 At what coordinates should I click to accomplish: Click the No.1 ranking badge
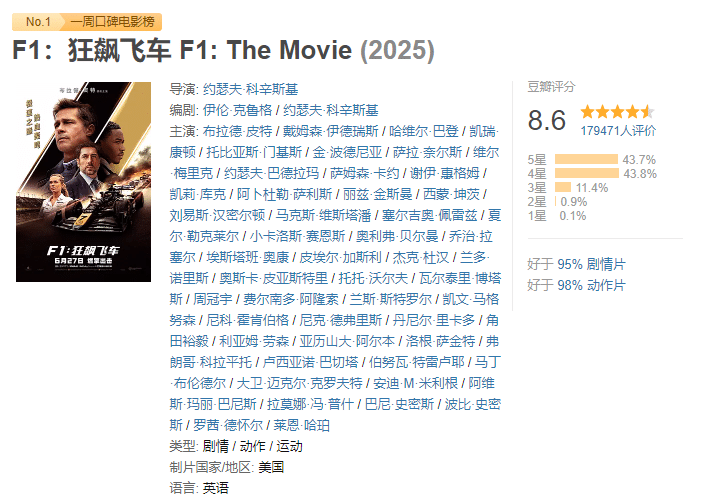(39, 21)
